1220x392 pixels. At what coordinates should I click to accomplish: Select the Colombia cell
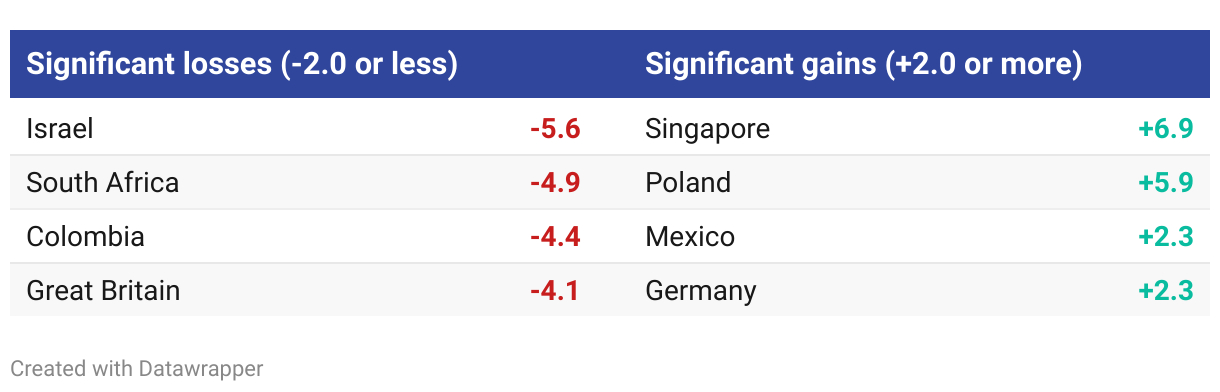coord(86,237)
